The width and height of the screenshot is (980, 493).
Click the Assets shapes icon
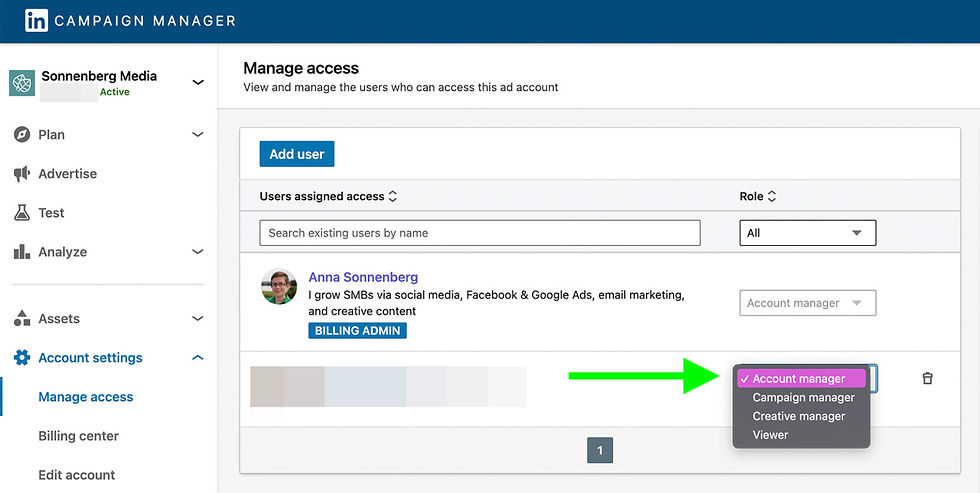click(22, 319)
